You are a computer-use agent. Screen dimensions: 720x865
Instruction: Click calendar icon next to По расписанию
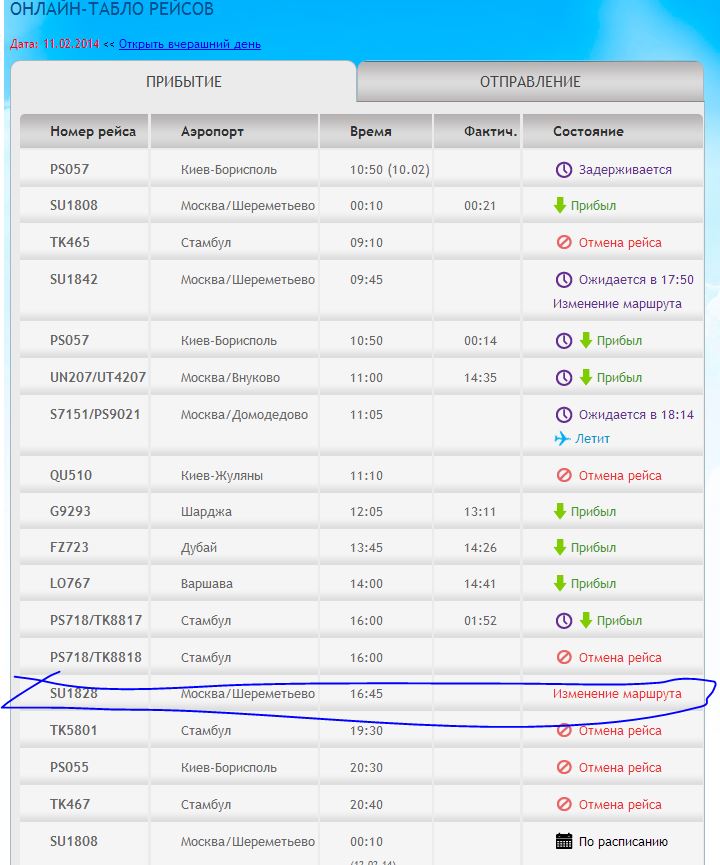tap(563, 841)
